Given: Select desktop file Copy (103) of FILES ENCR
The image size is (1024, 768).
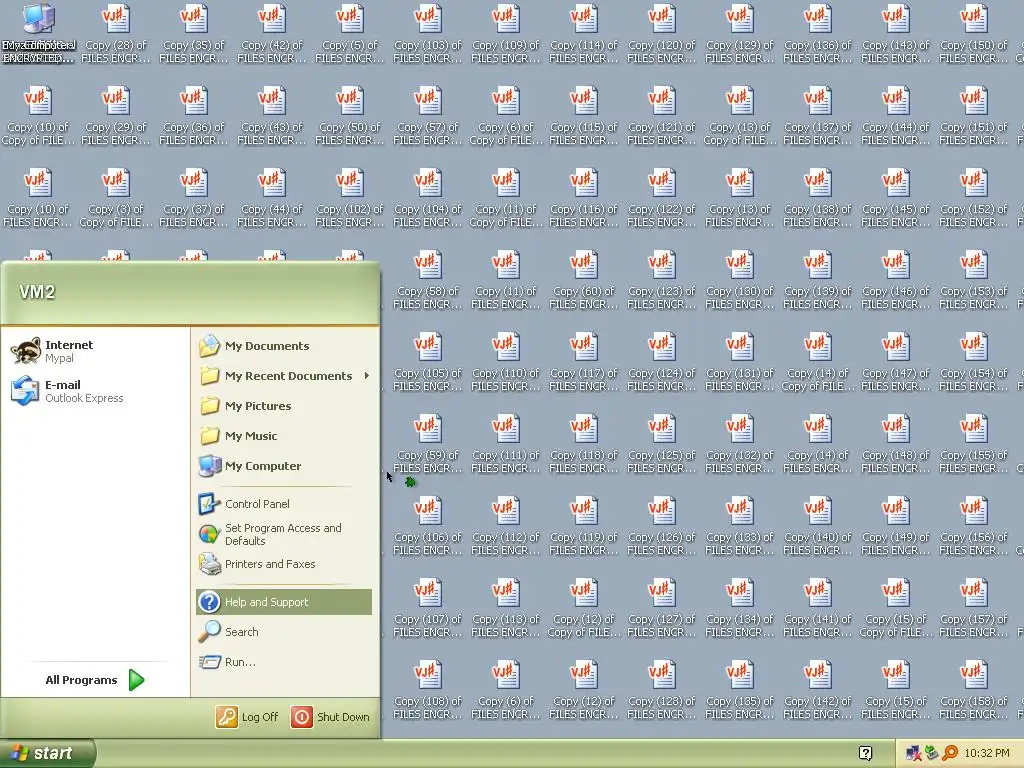Looking at the screenshot, I should coord(428,35).
